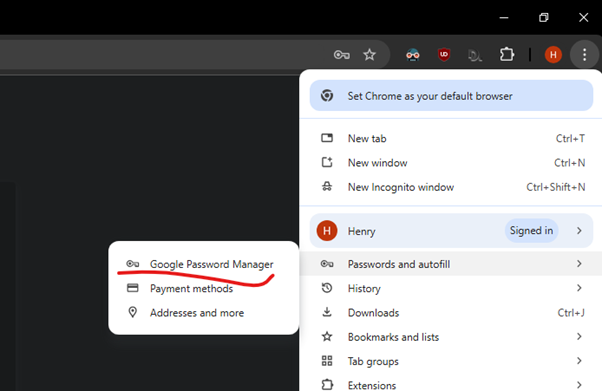Bookmark this page with the star icon

click(x=369, y=55)
